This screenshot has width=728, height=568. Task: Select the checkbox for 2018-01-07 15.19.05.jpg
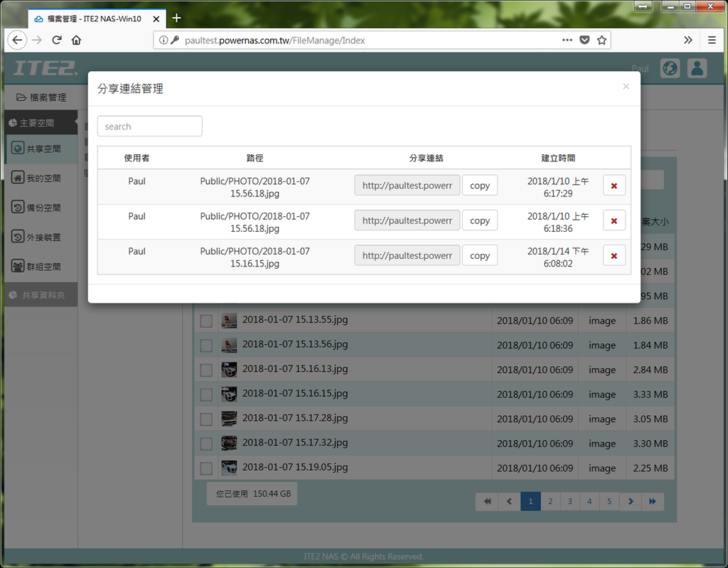tap(206, 468)
